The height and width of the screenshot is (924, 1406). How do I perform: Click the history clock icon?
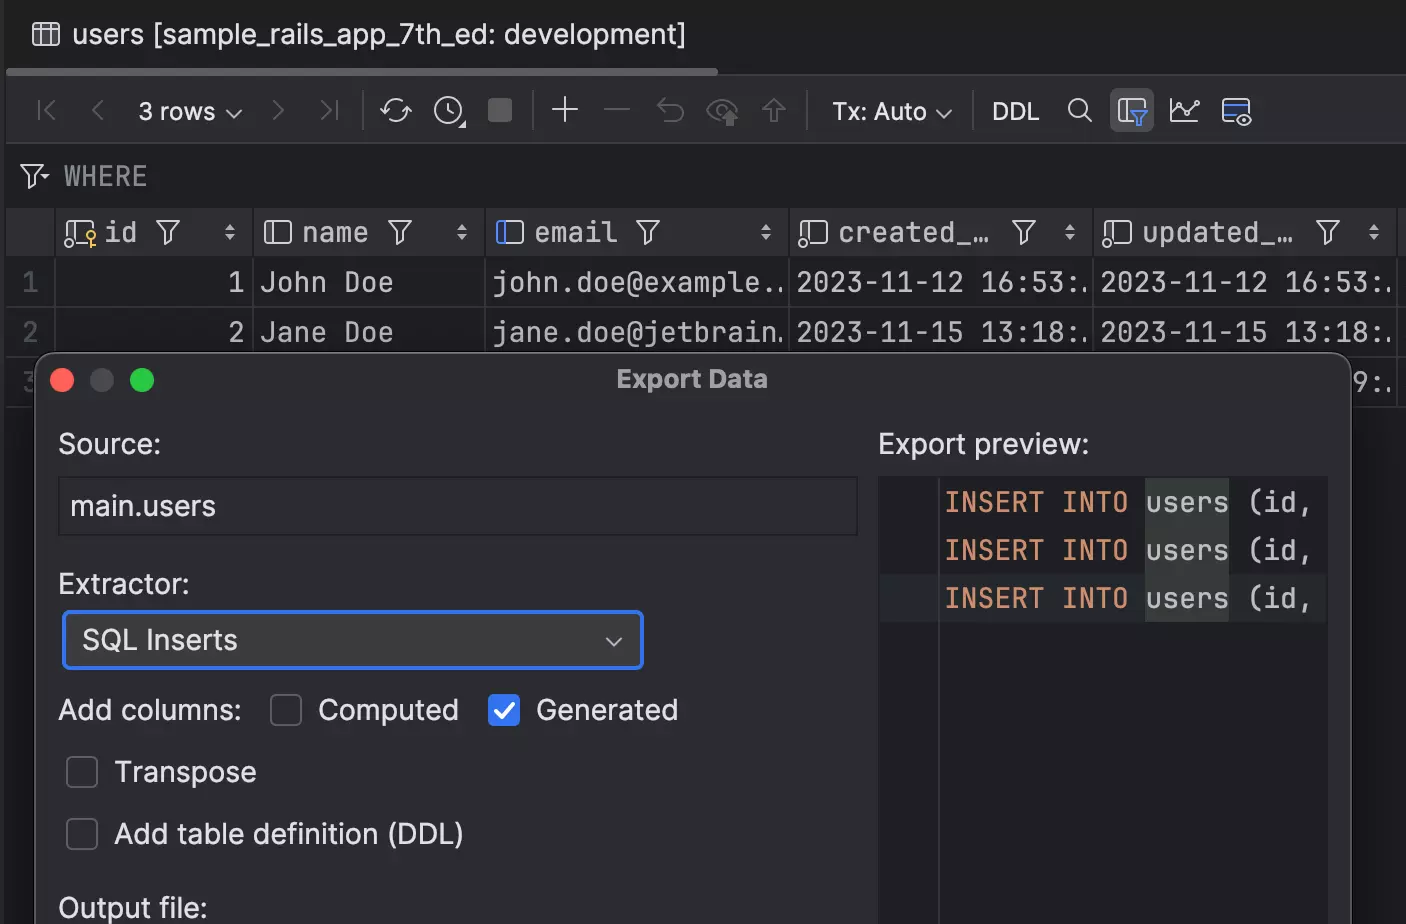(448, 111)
